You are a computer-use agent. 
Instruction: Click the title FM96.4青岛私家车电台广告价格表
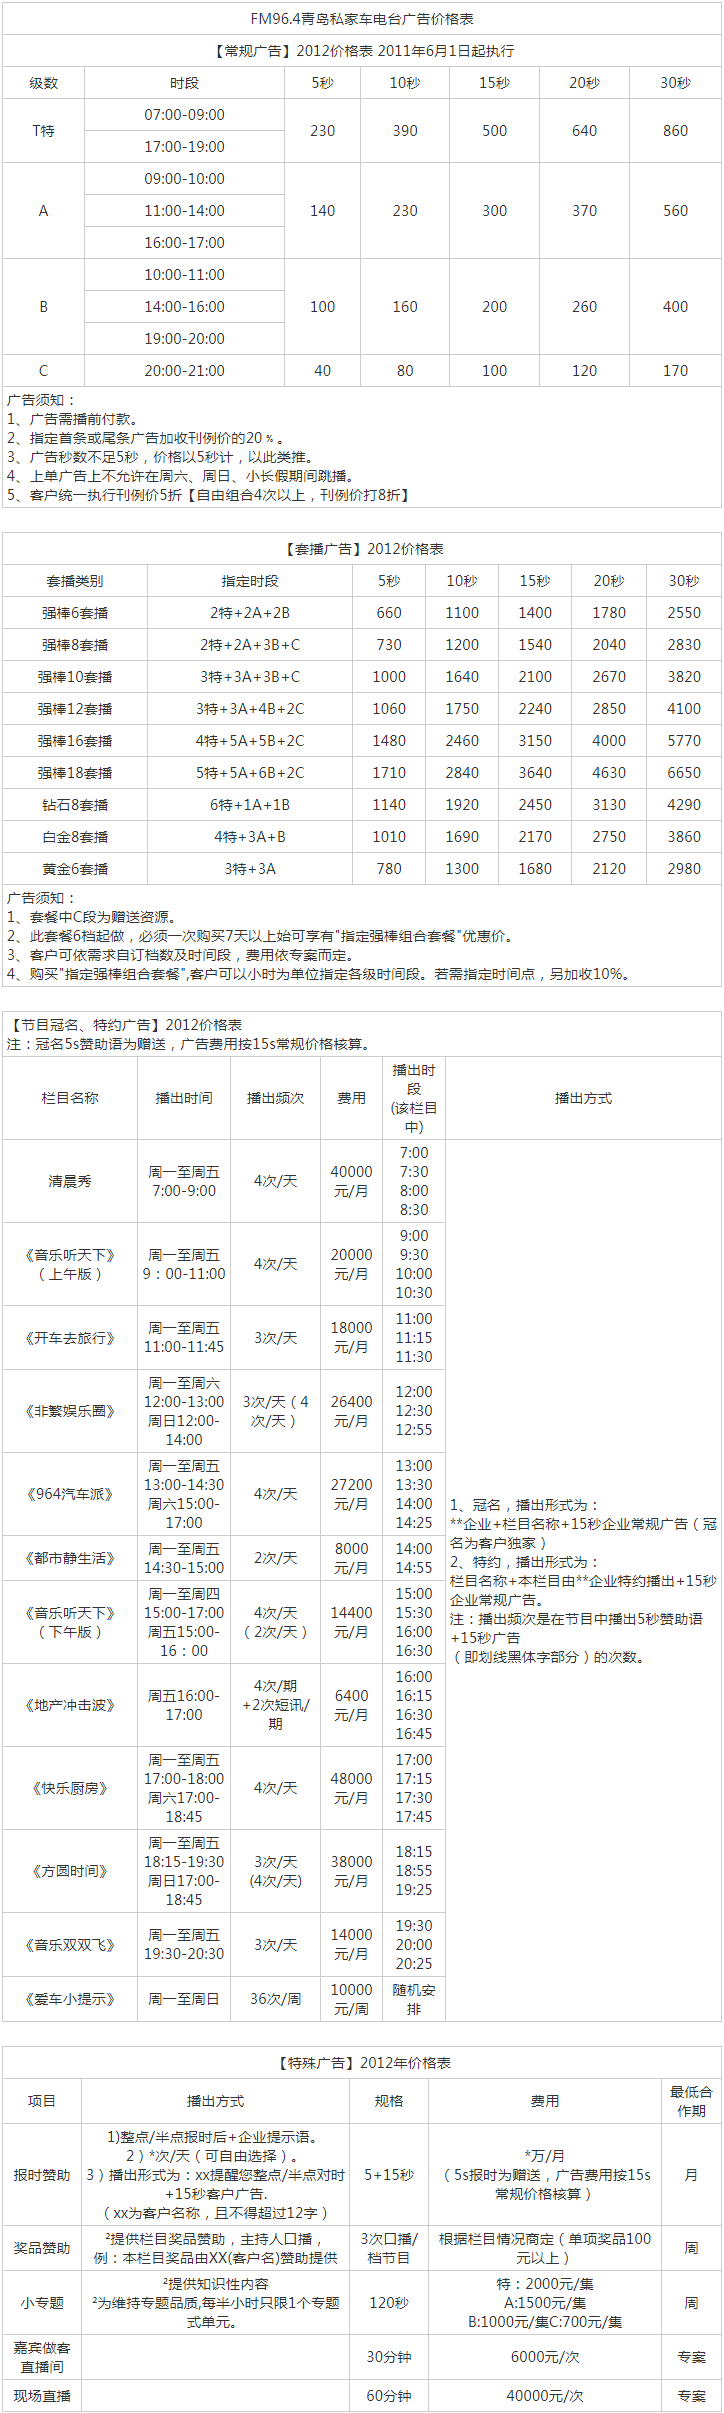coord(362,19)
